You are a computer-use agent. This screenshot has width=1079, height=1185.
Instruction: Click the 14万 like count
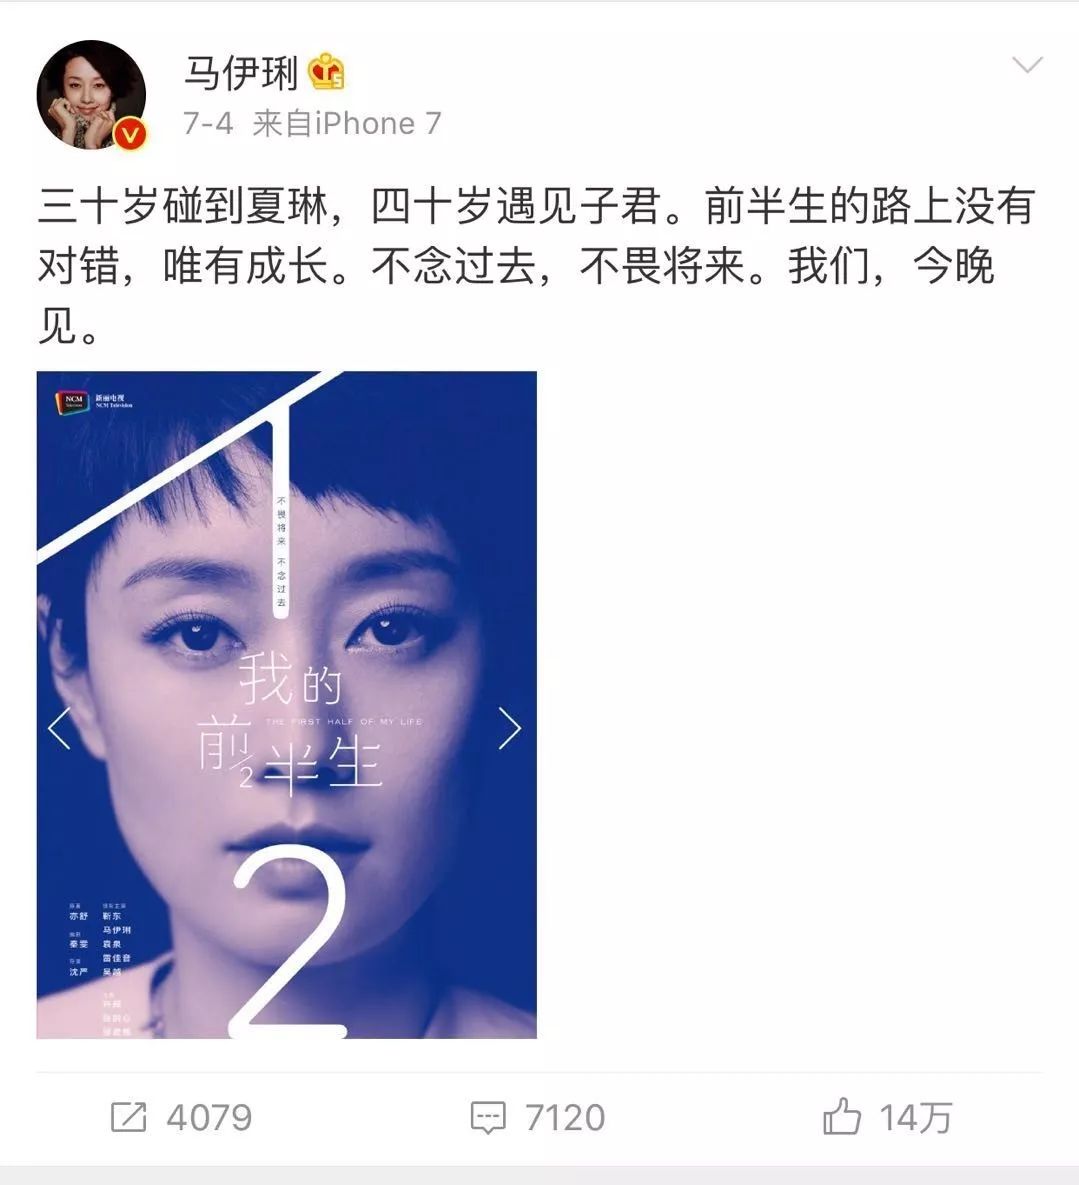[x=916, y=1118]
